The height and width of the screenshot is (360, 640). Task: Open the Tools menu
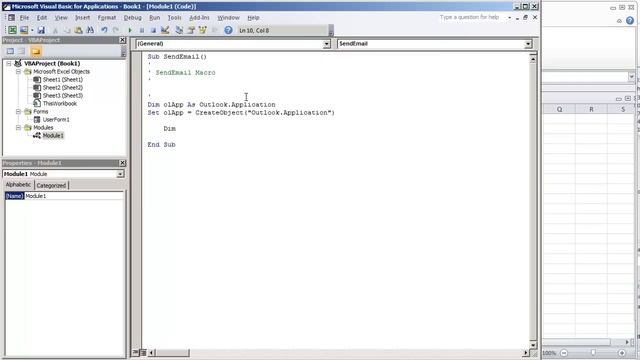174,18
